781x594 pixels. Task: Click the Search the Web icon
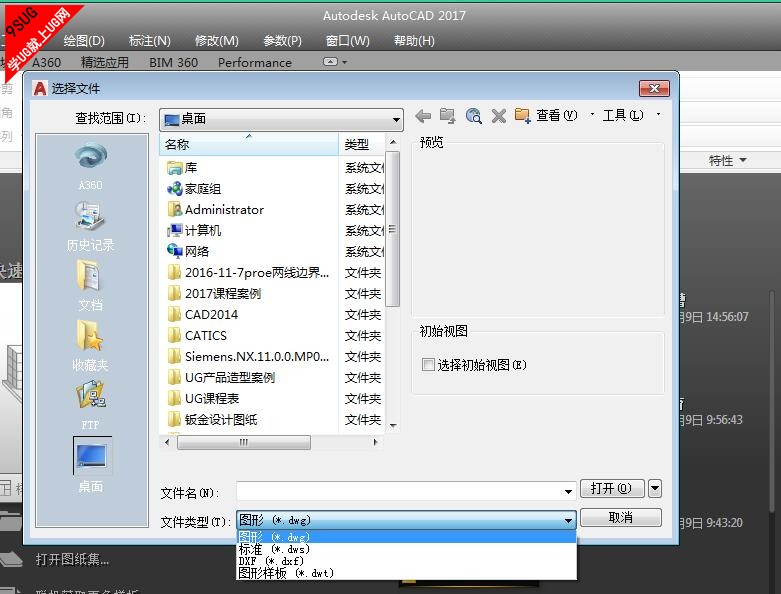pos(474,116)
